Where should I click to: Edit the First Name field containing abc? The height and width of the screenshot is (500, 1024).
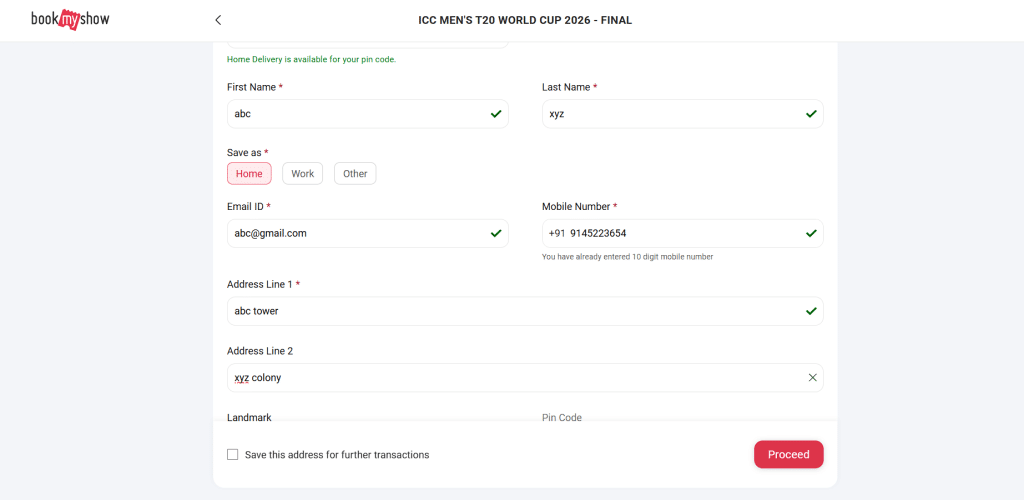368,114
